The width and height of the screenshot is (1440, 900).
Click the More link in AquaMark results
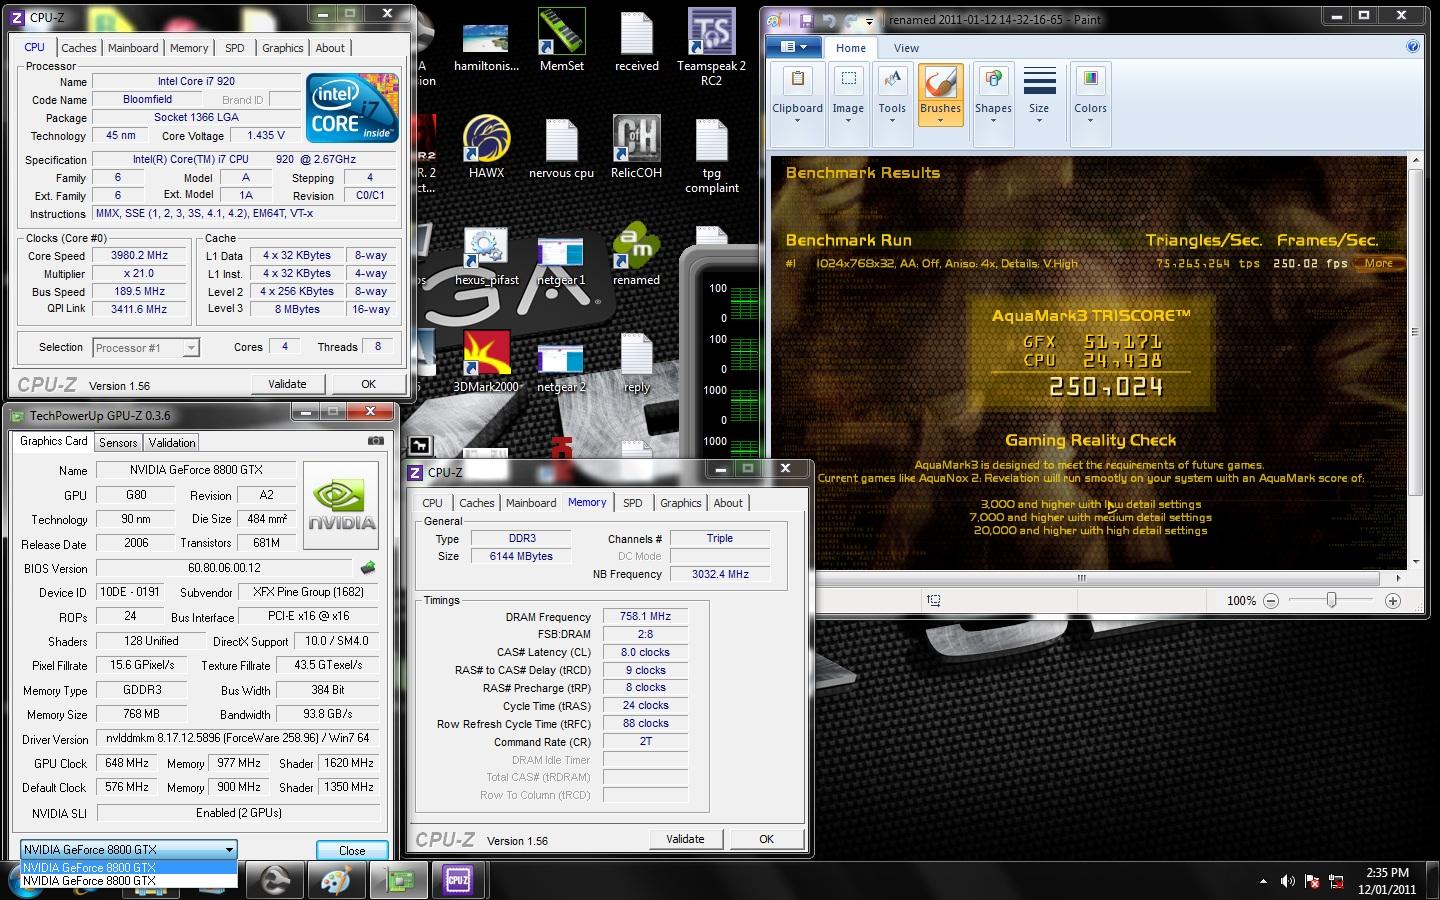tap(1378, 263)
